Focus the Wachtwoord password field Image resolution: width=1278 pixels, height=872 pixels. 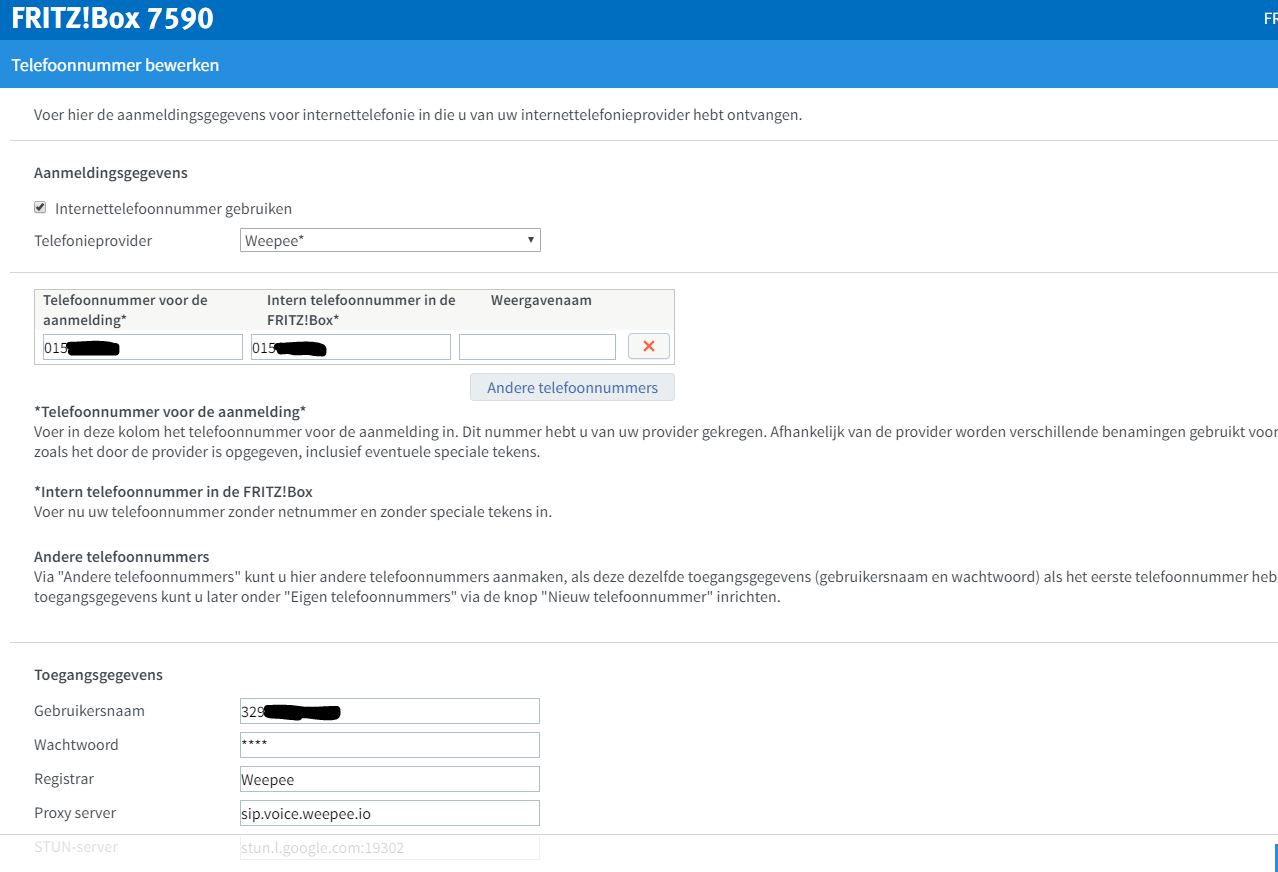point(389,745)
